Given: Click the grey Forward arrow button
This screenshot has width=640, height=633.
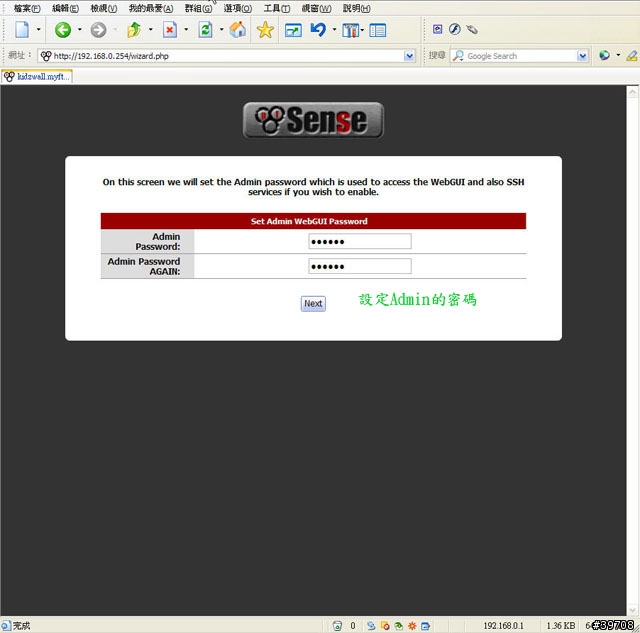Looking at the screenshot, I should 98,30.
